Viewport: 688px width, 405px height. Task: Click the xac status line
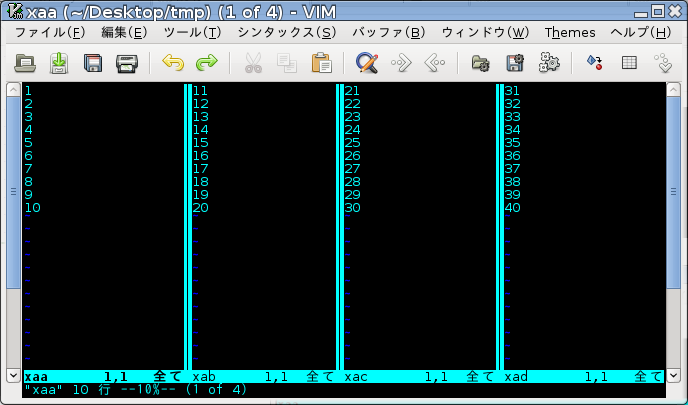click(420, 376)
